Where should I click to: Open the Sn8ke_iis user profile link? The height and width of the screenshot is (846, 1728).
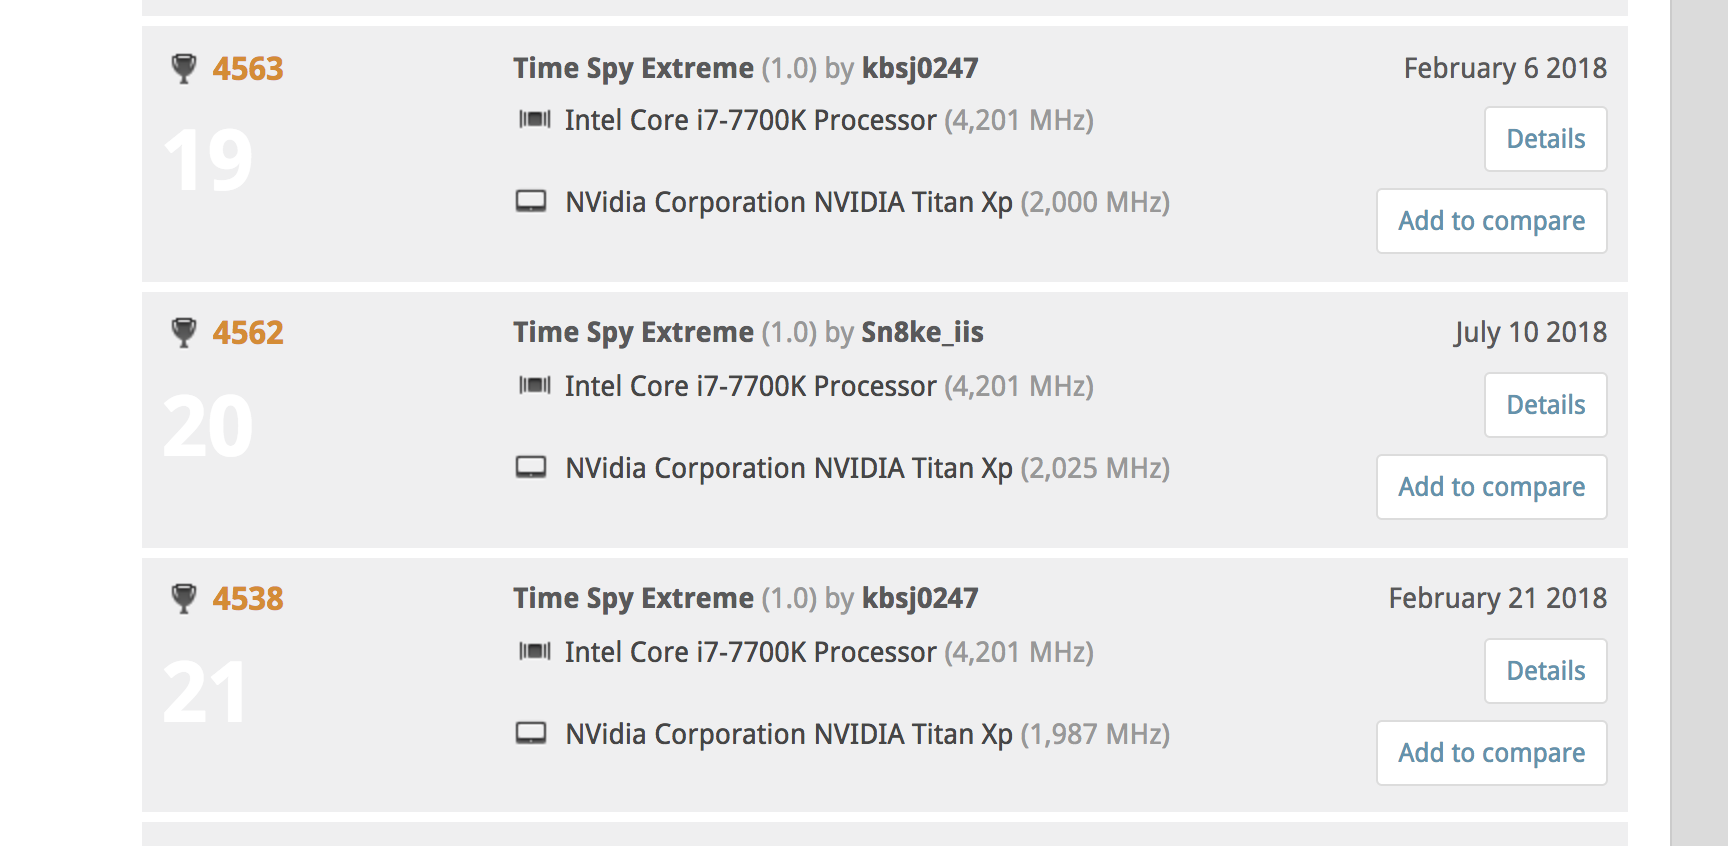pyautogui.click(x=922, y=333)
